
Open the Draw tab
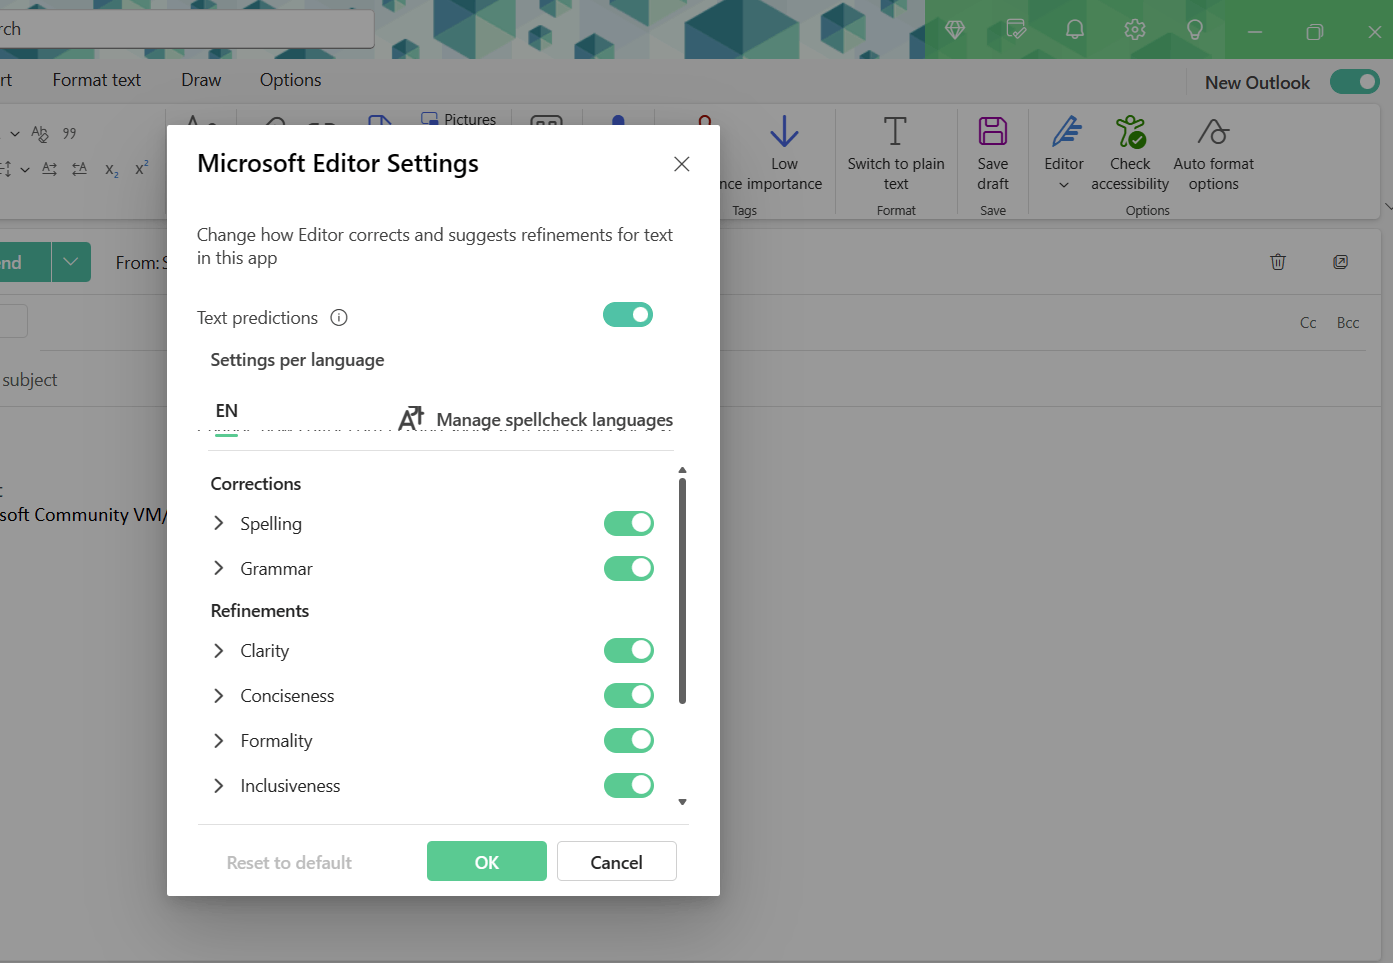coord(201,80)
